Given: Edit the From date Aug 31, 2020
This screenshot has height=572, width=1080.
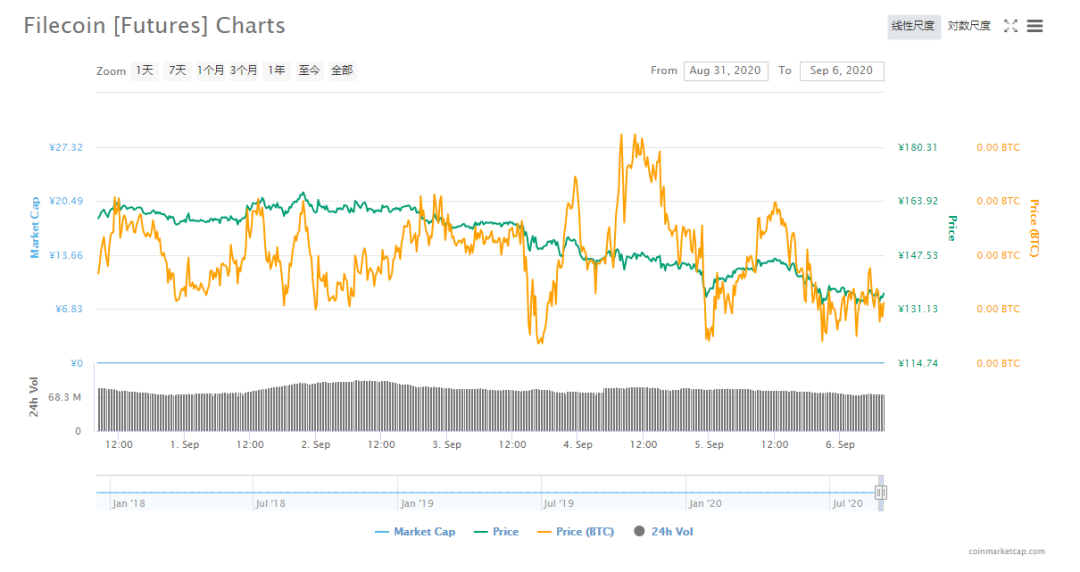Looking at the screenshot, I should tap(725, 70).
